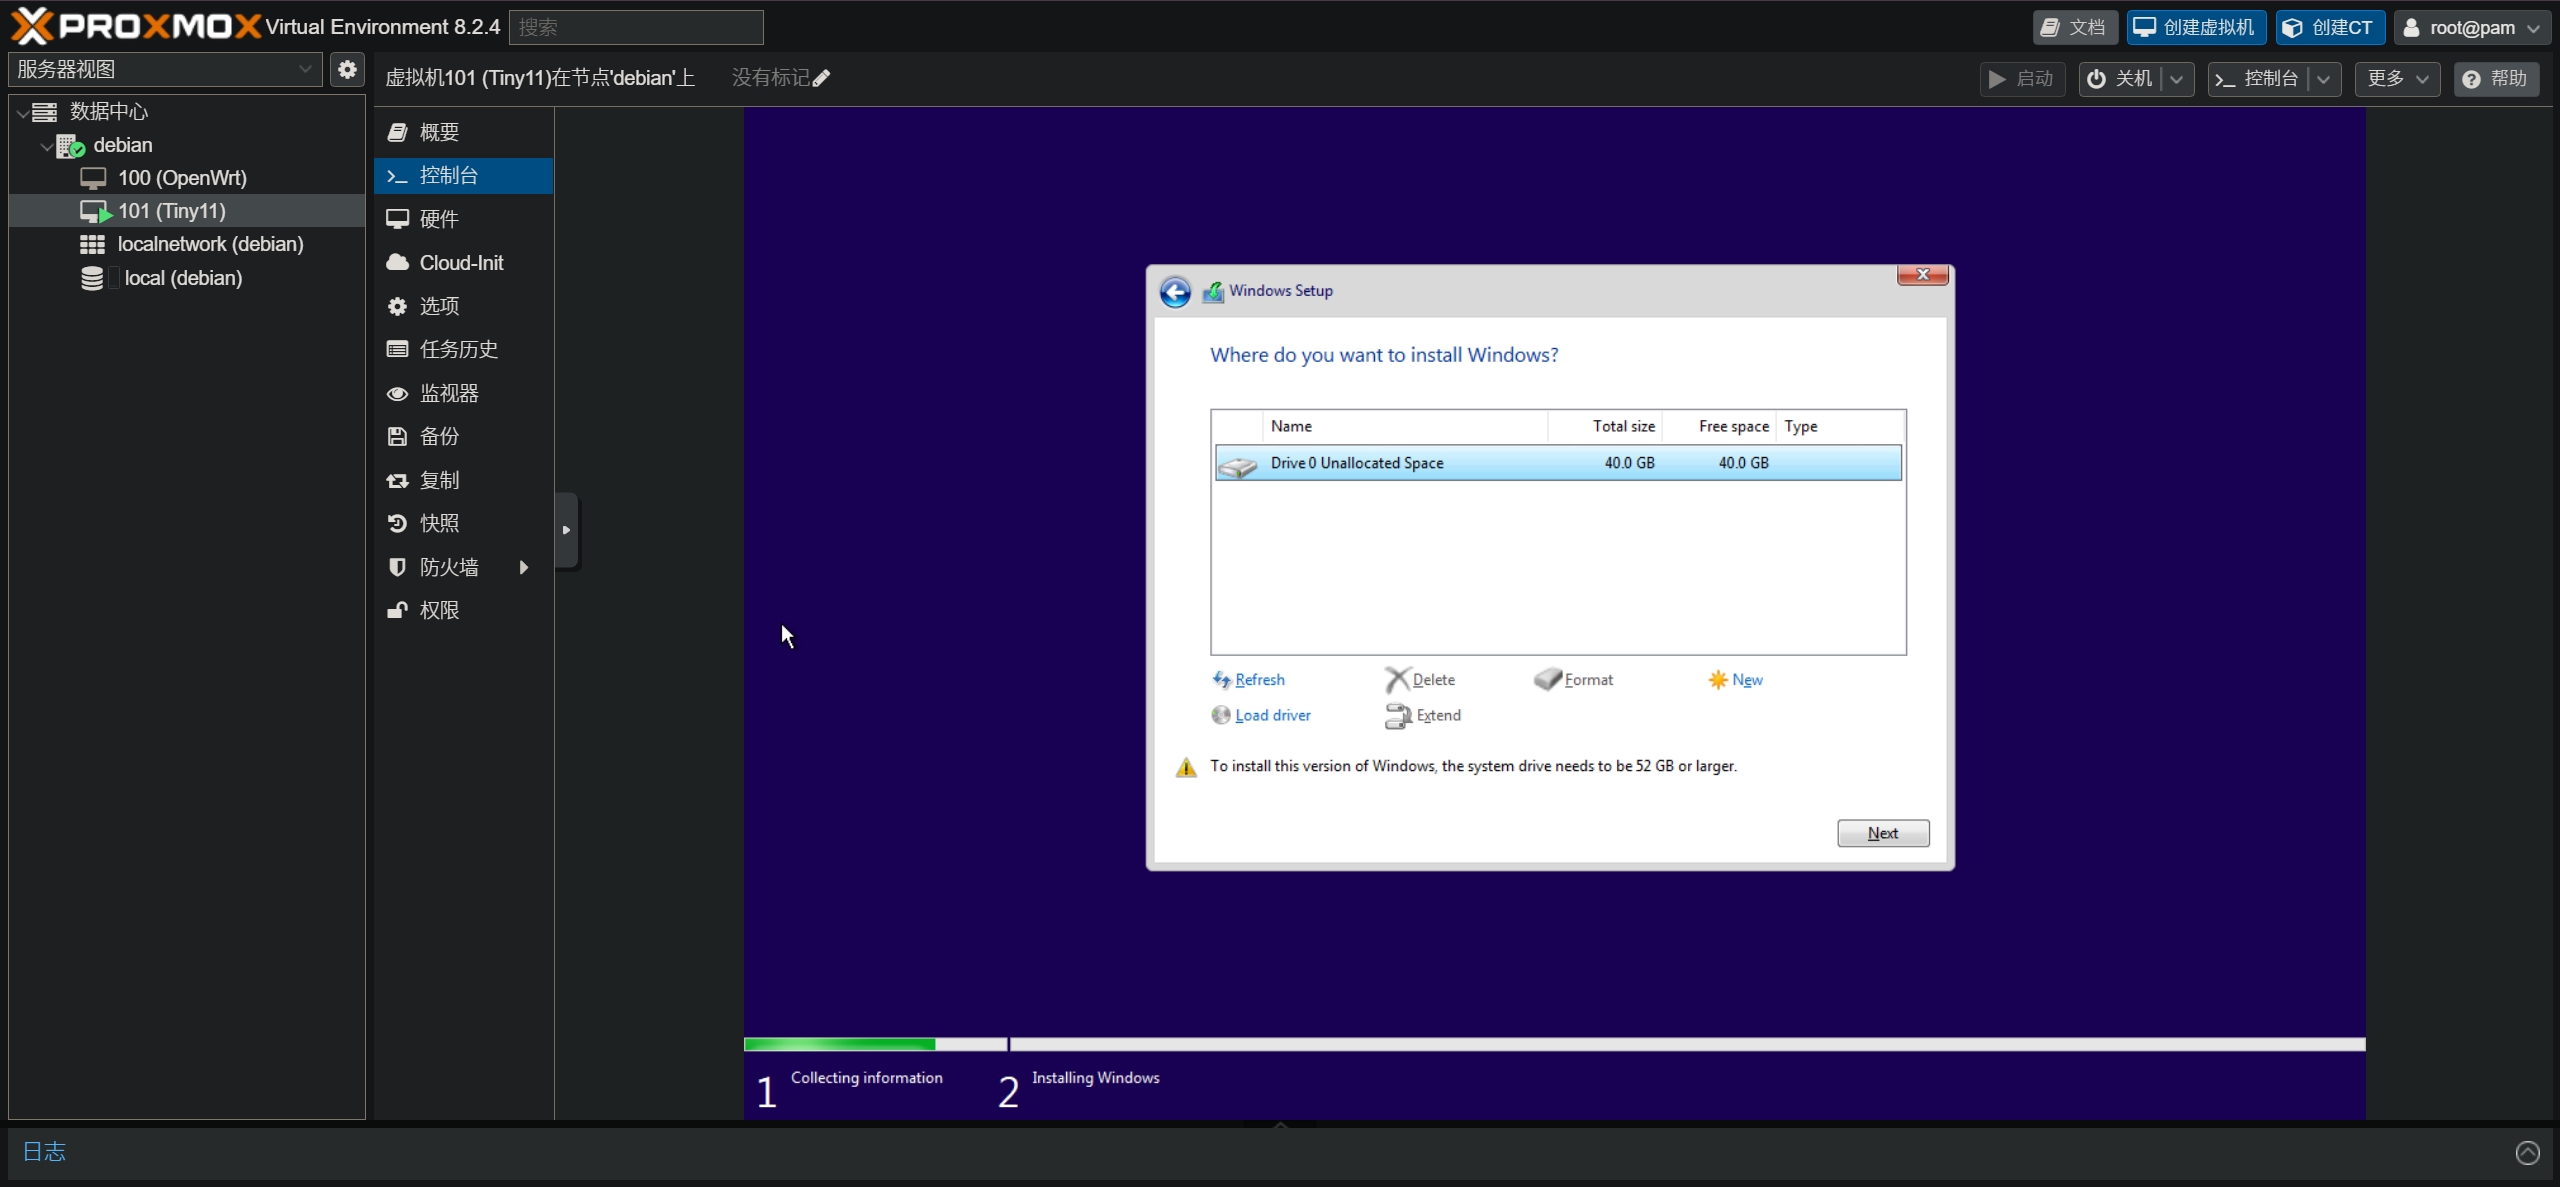Screen dimensions: 2560x1187
Task: Click the 控制台 toolbar button
Action: (2258, 79)
